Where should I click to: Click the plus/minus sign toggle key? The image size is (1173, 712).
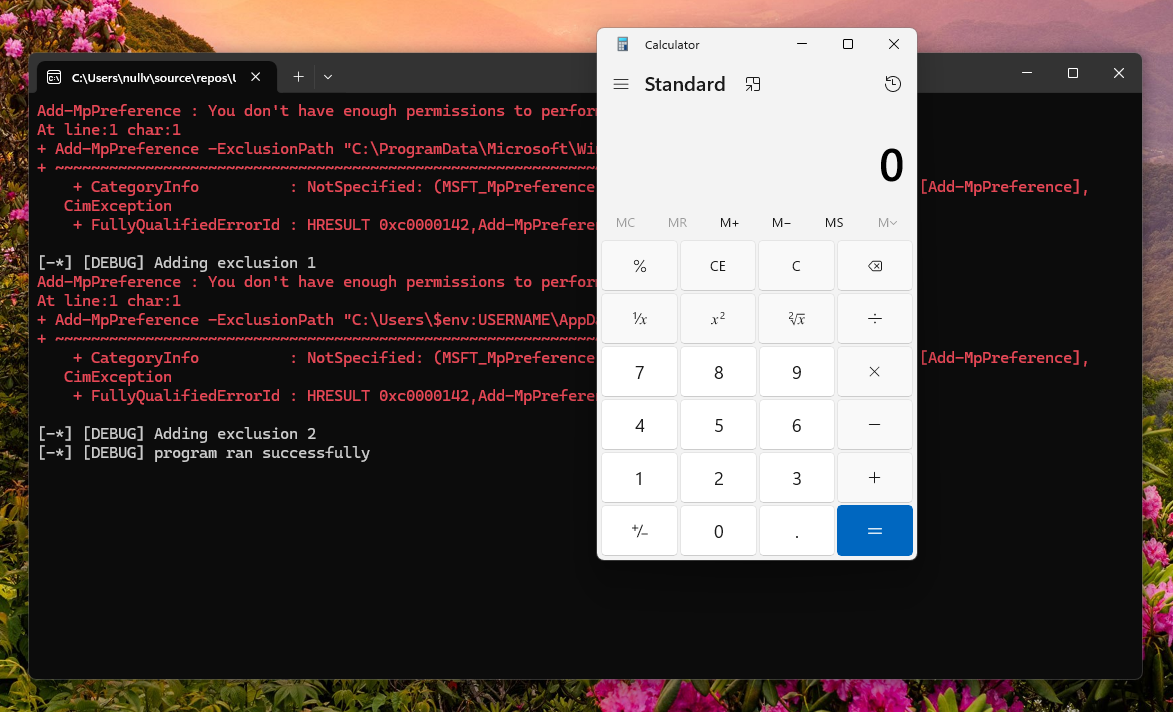click(640, 530)
